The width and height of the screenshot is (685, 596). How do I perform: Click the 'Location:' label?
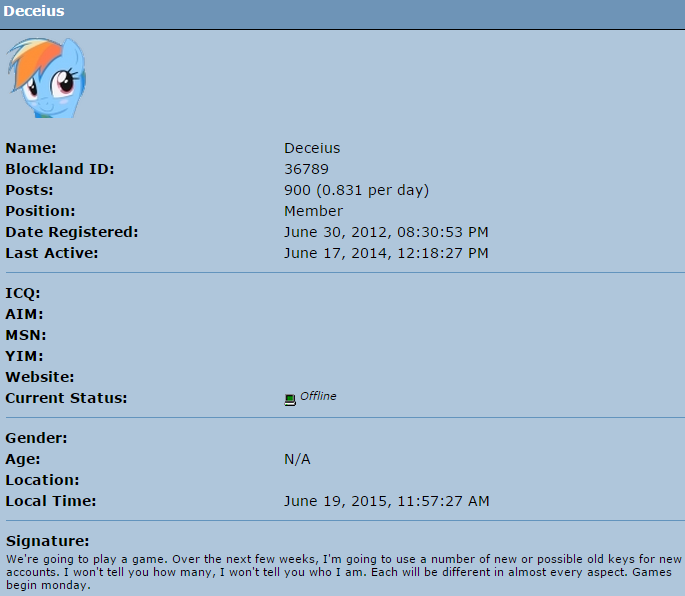pos(42,480)
